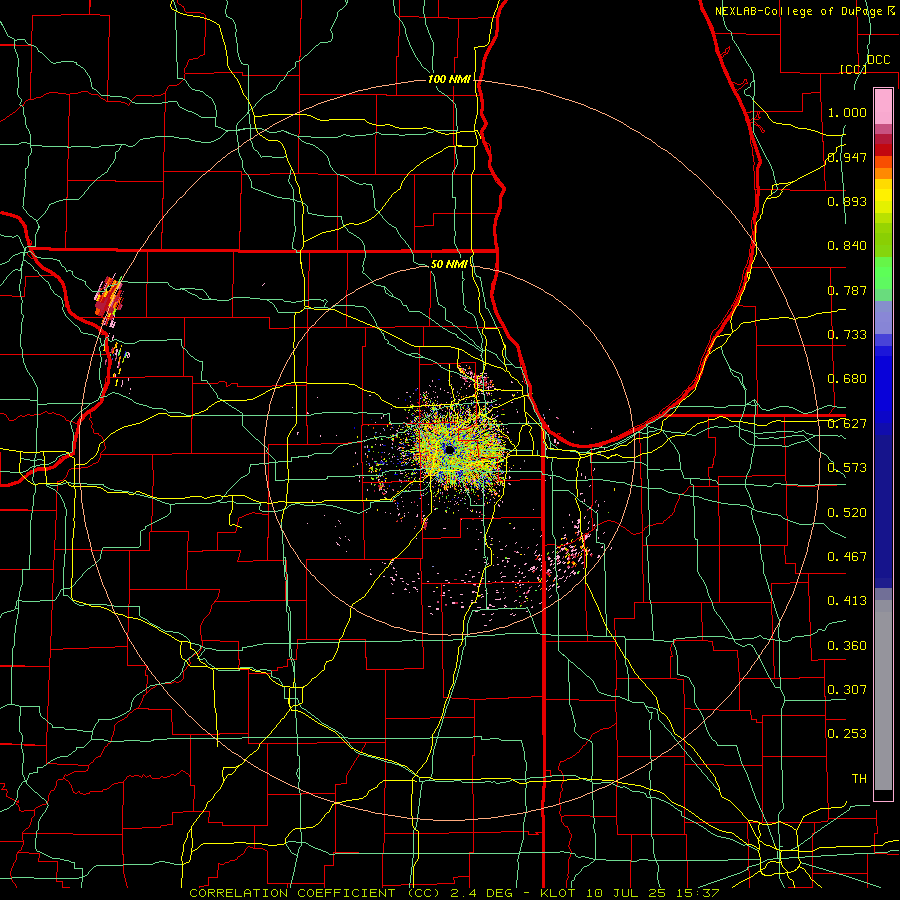Click the TH threshold label

859,779
